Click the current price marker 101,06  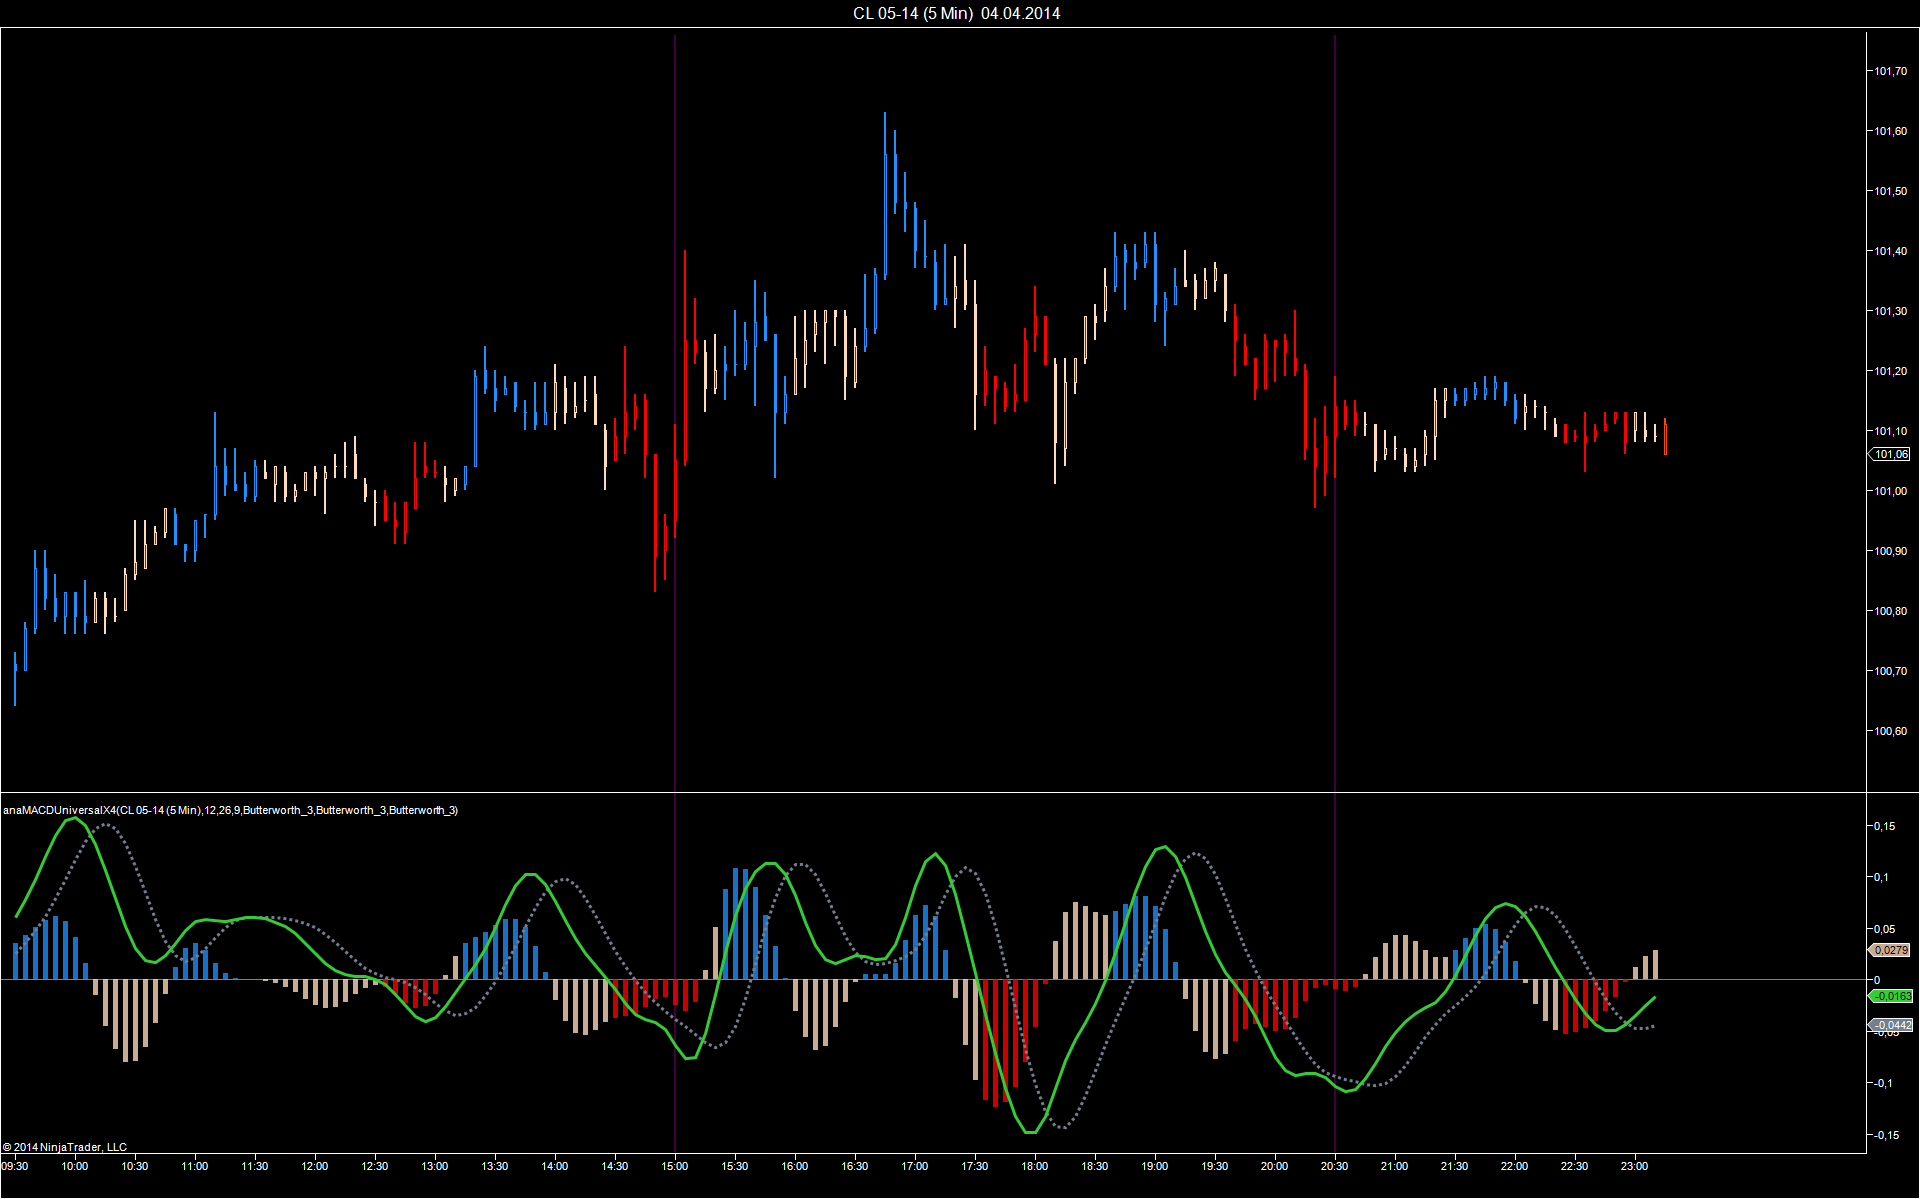pyautogui.click(x=1891, y=454)
